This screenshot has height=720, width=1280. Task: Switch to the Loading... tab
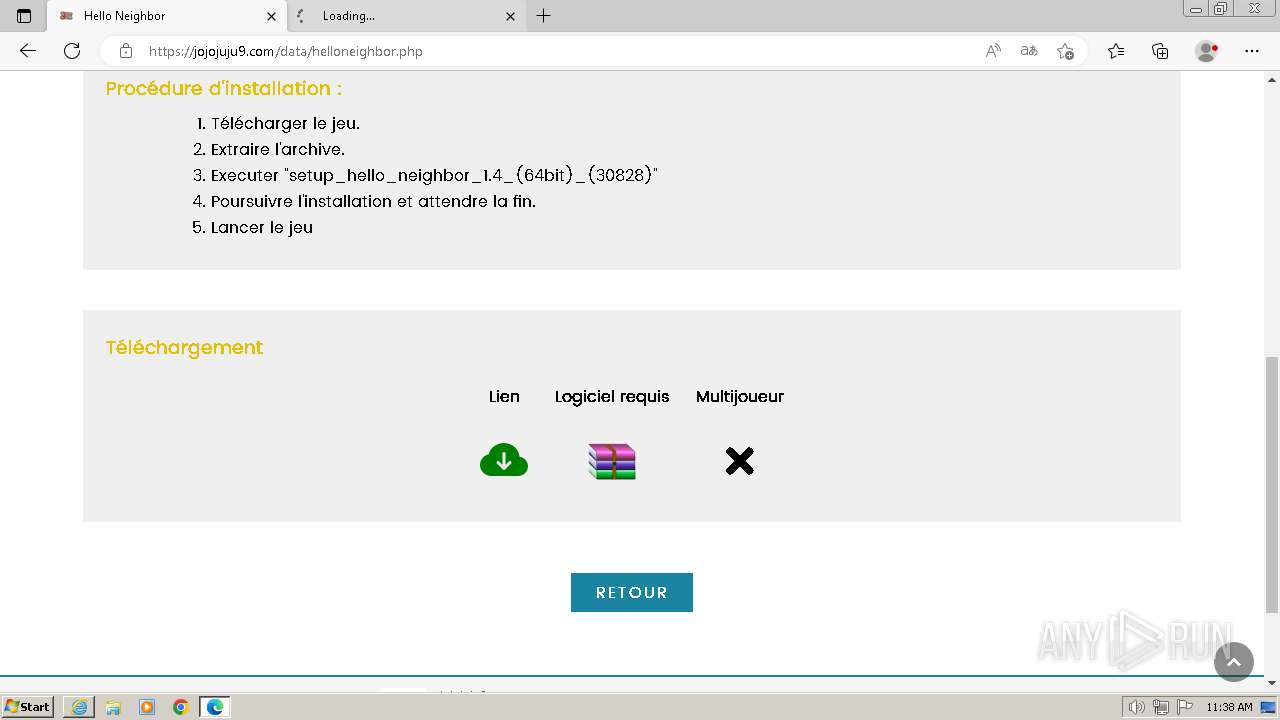(405, 16)
